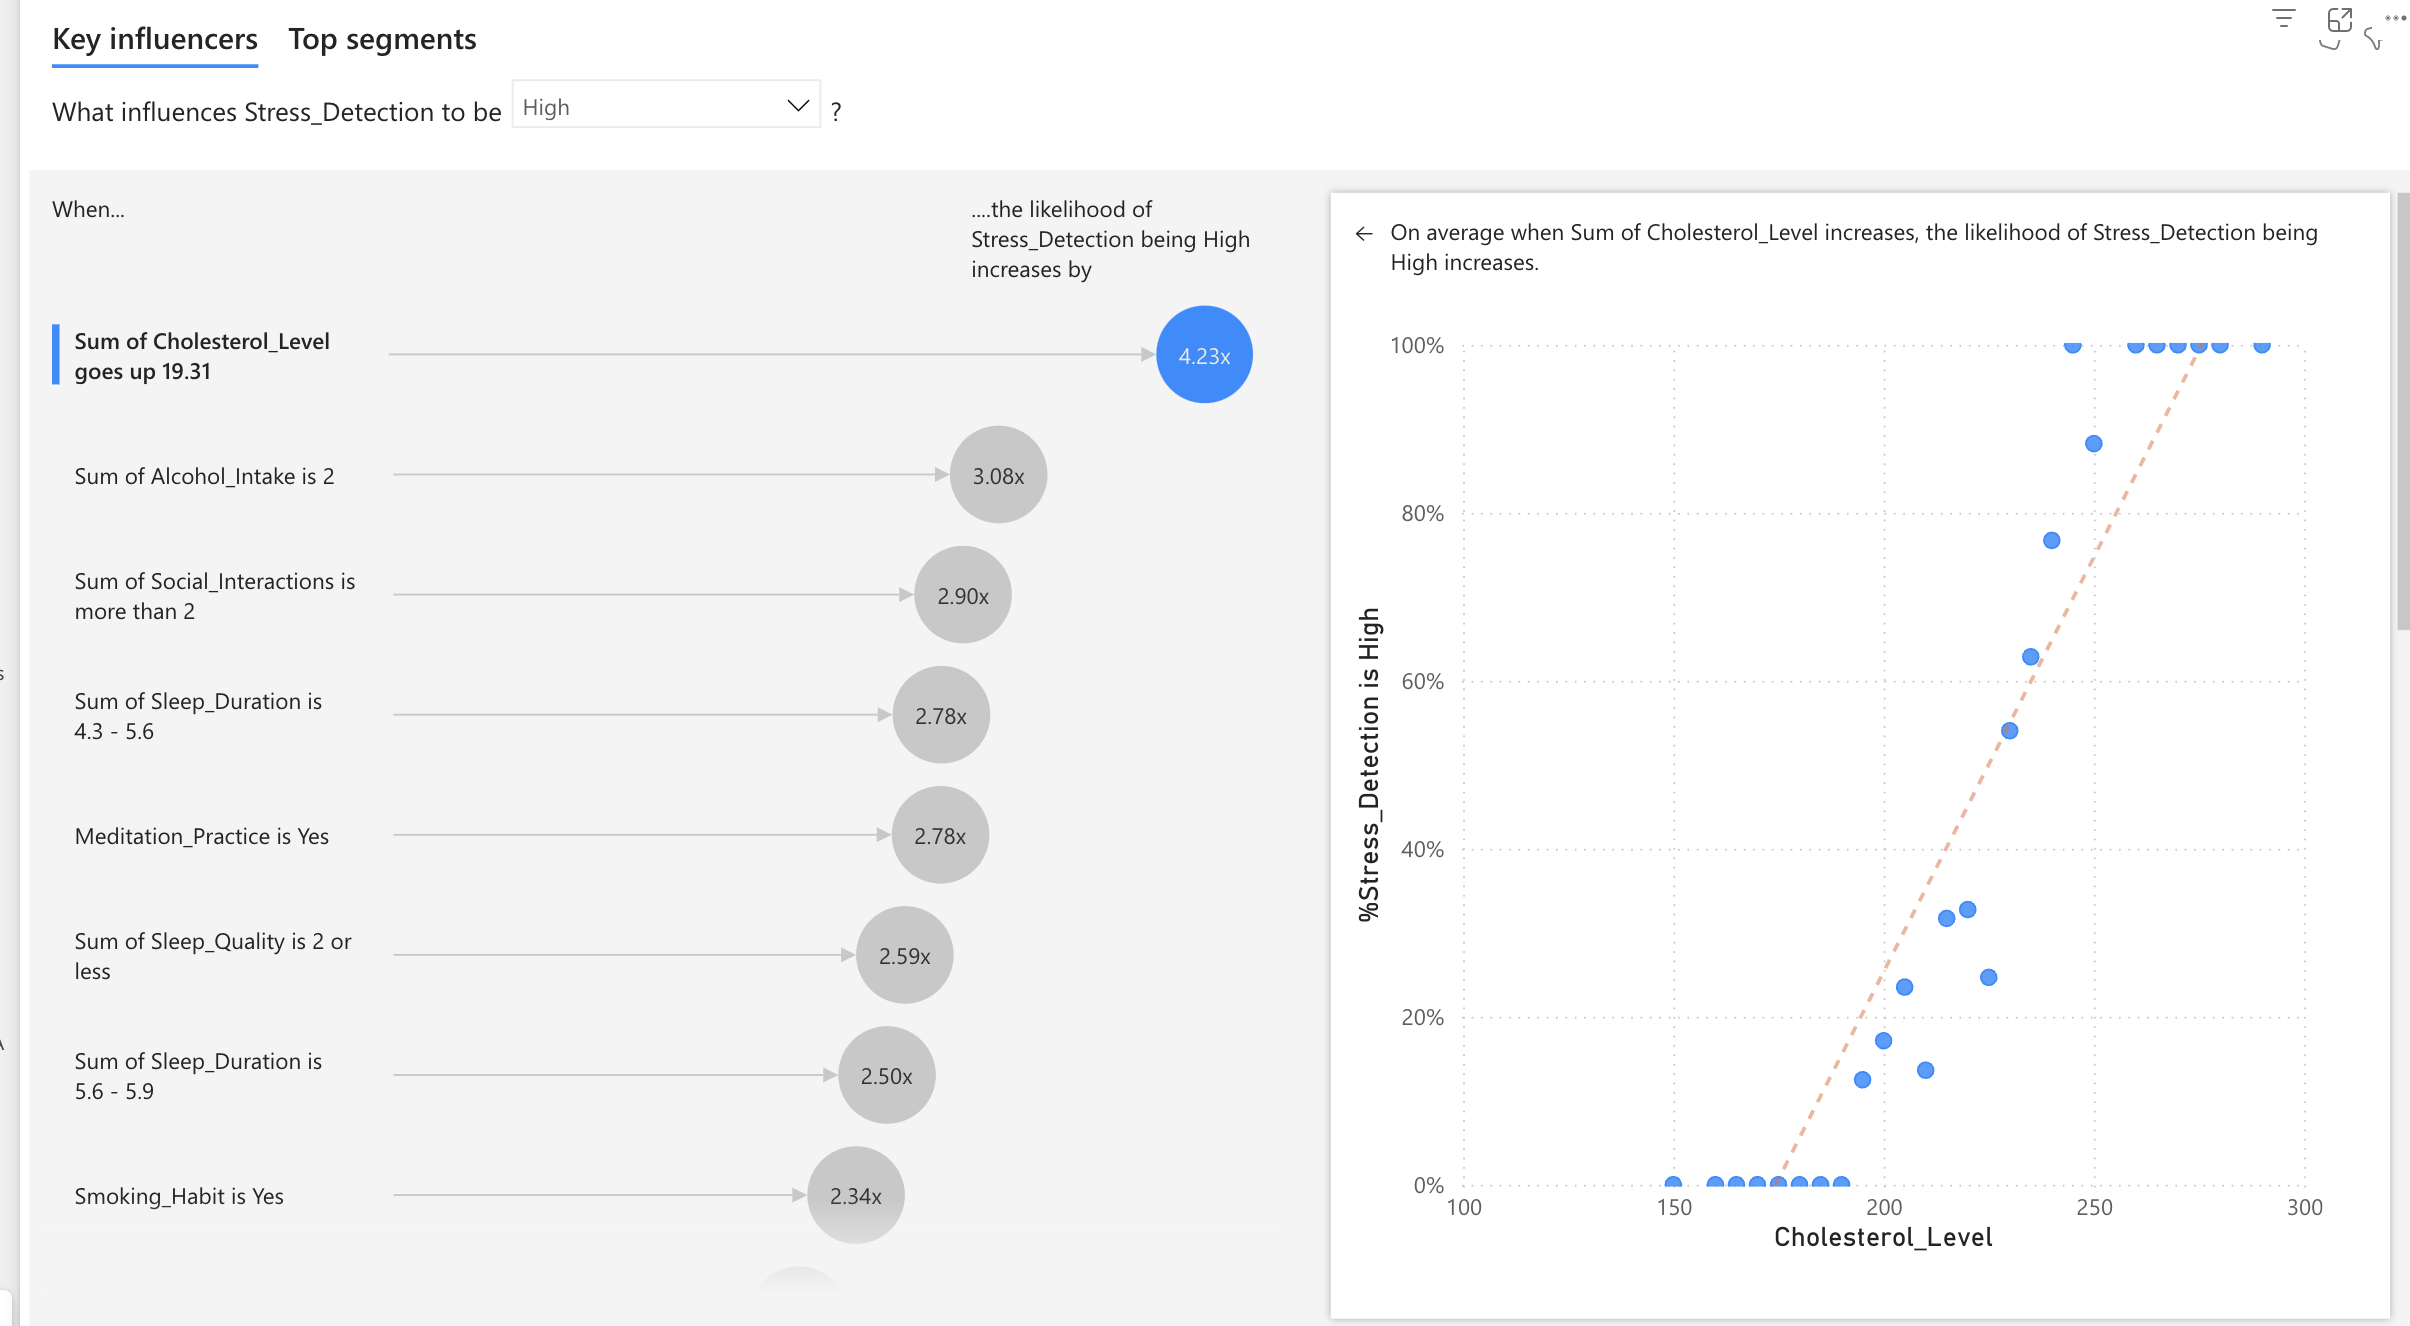
Task: Select Meditation_Practice is Yes influencer
Action: pyautogui.click(x=202, y=836)
